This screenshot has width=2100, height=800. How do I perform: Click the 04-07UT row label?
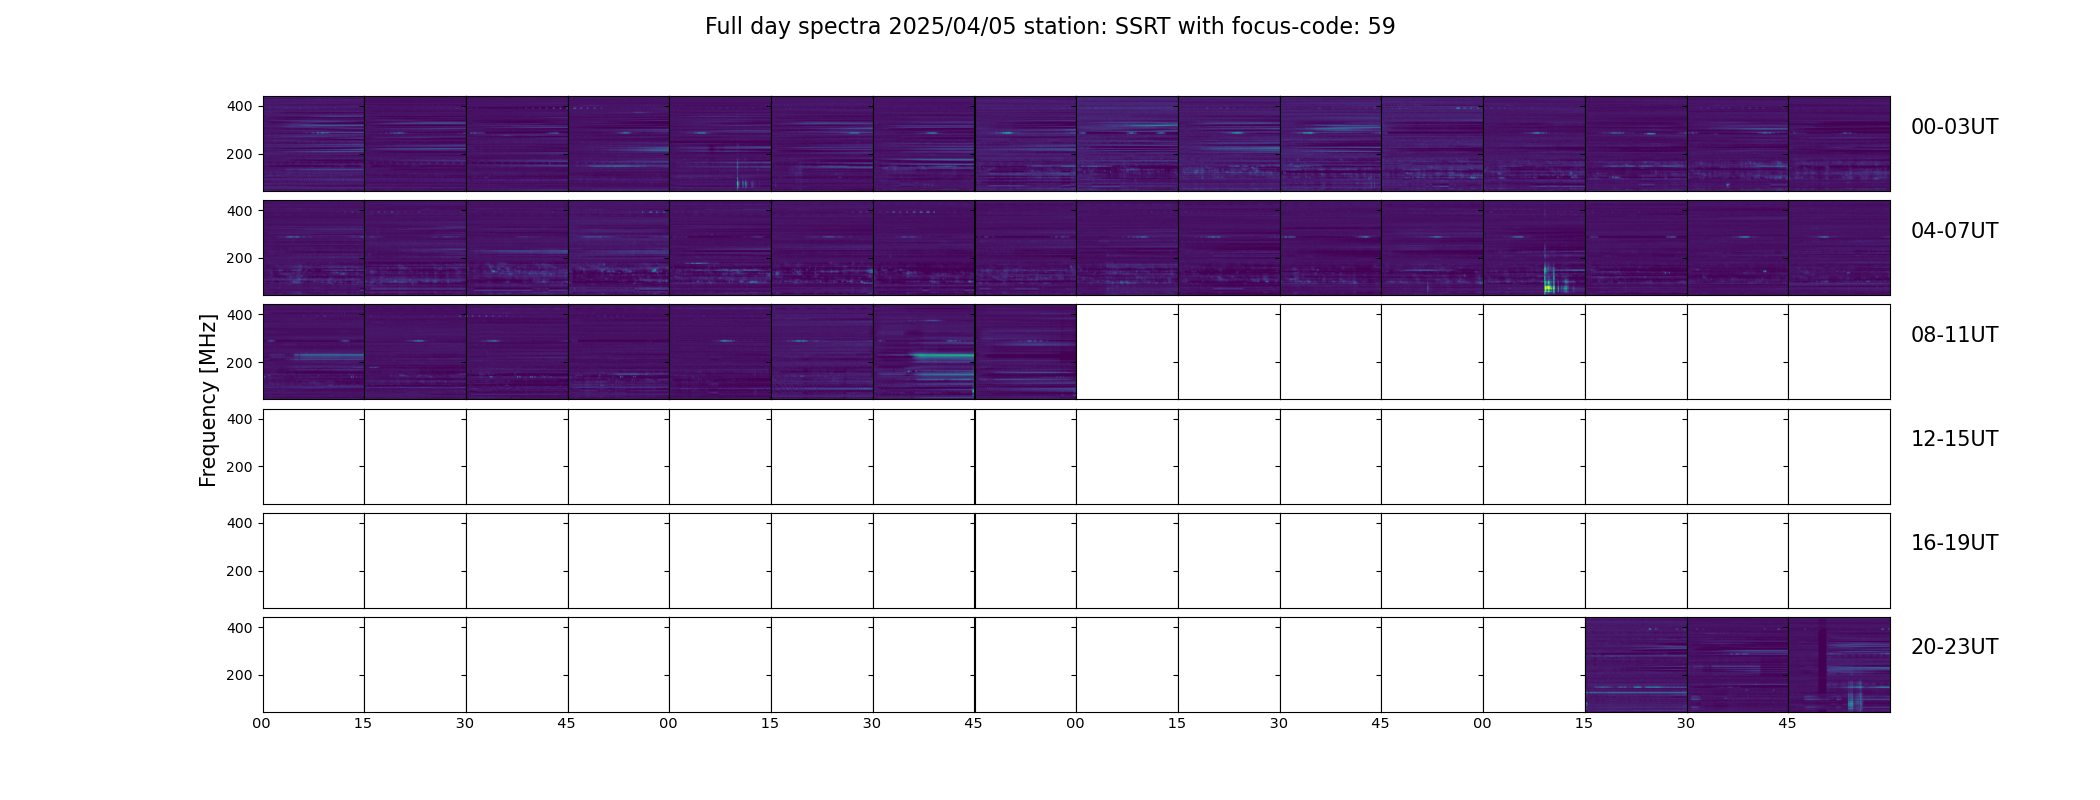coord(1954,231)
